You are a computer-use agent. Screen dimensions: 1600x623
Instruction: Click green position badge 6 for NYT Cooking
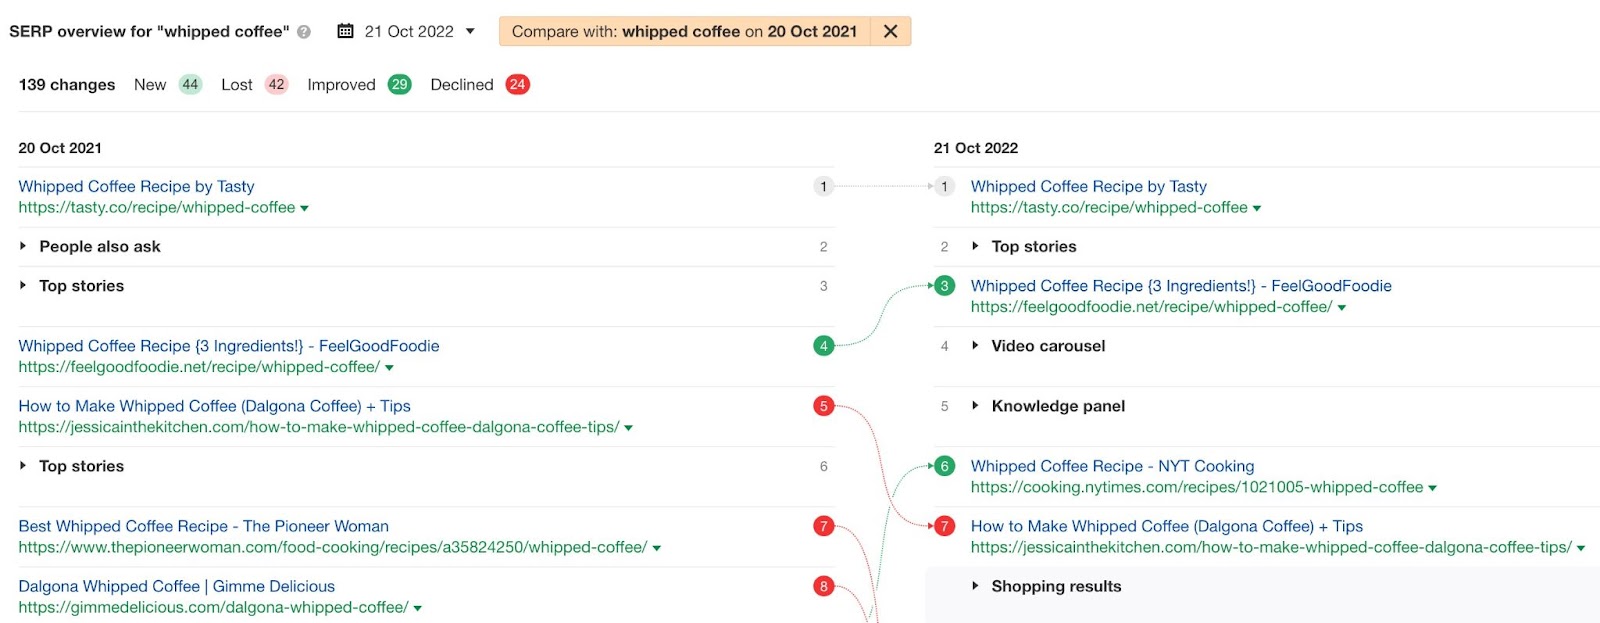944,466
